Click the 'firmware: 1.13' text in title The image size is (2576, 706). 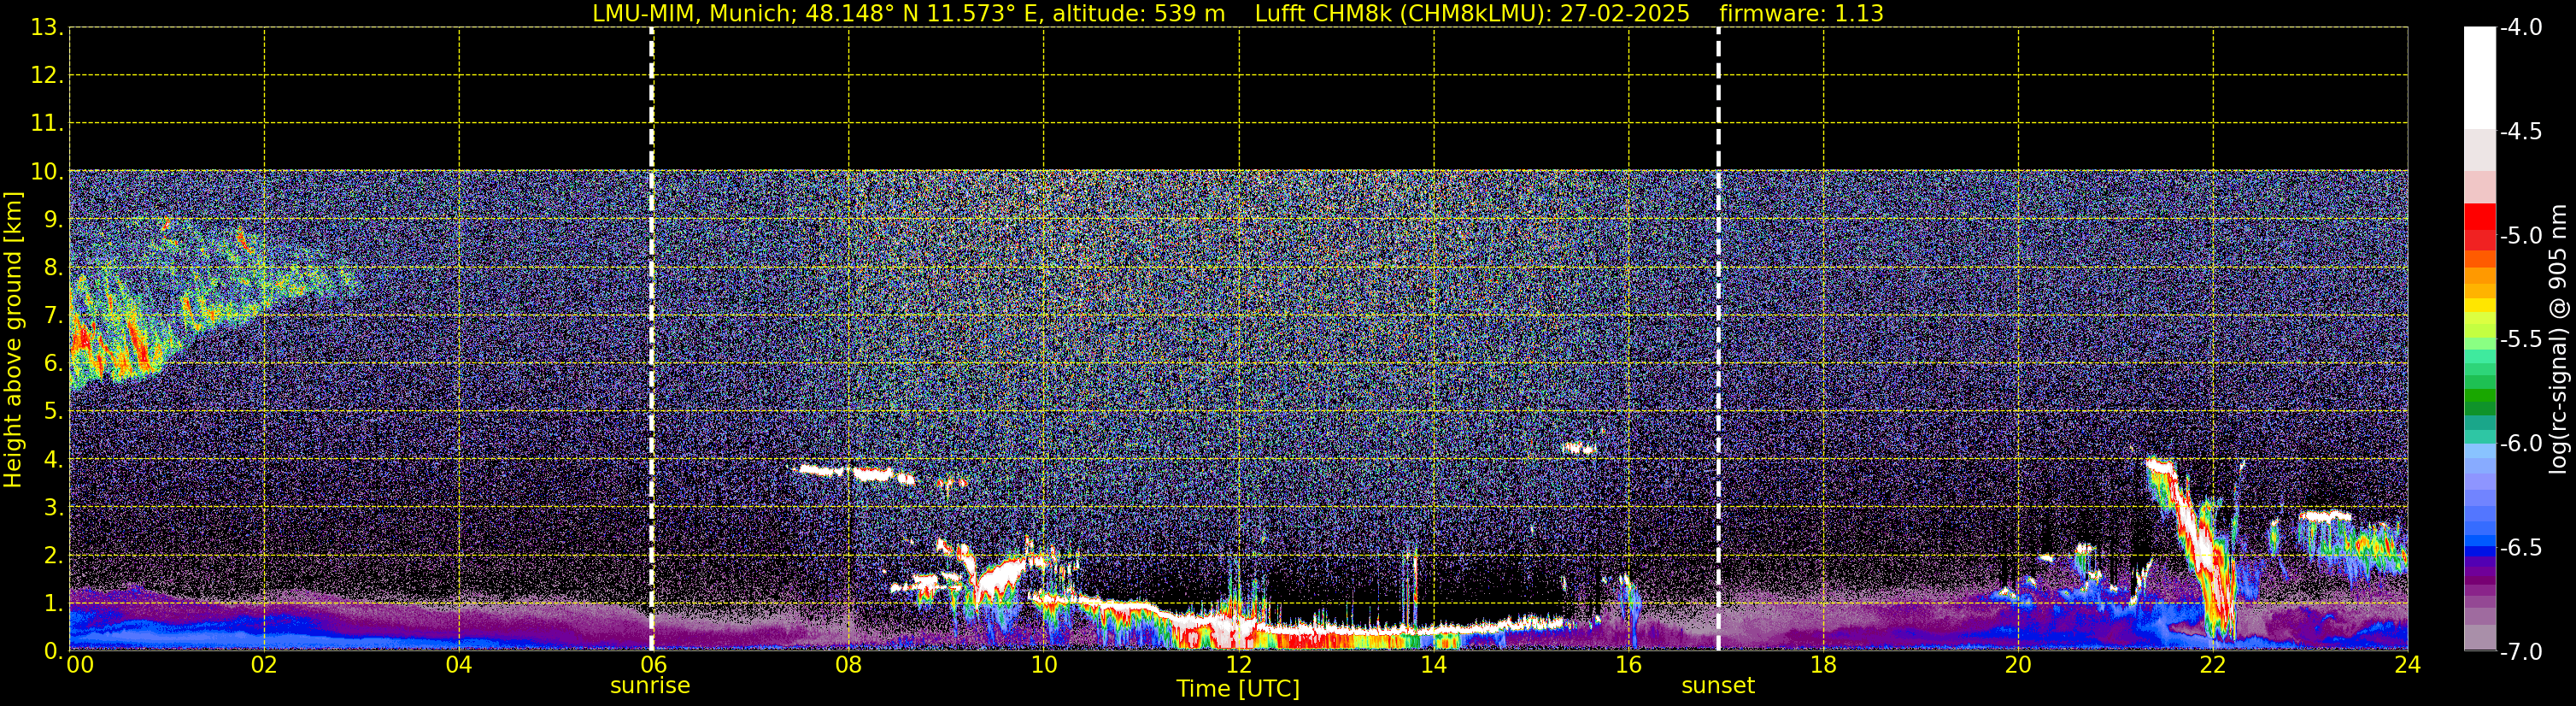click(1801, 14)
